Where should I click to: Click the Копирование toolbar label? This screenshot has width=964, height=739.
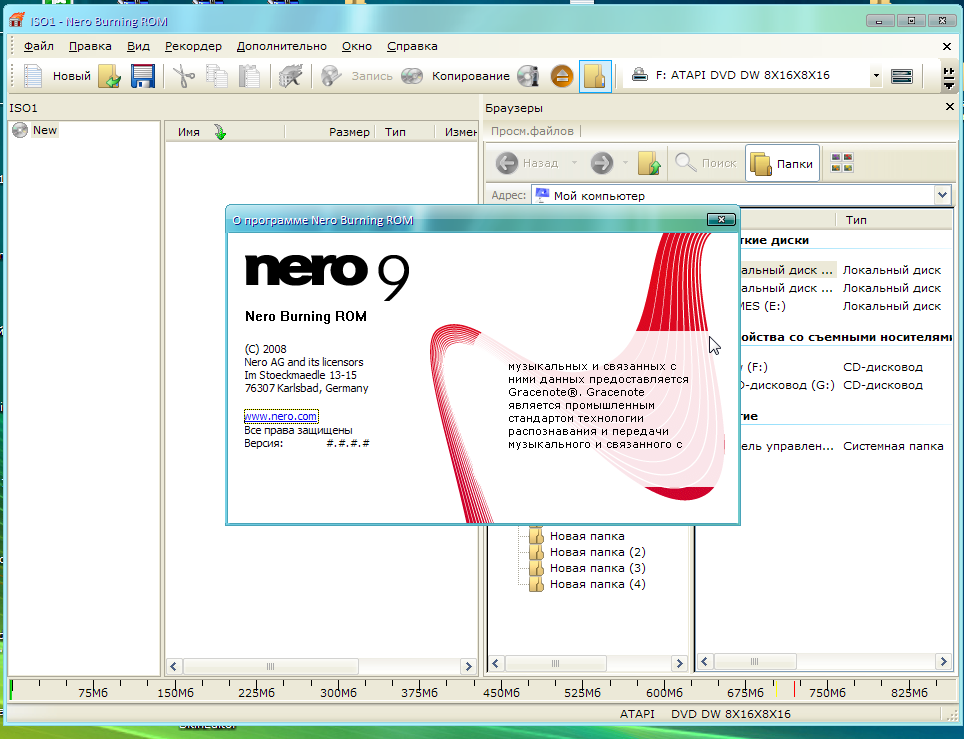tap(470, 76)
